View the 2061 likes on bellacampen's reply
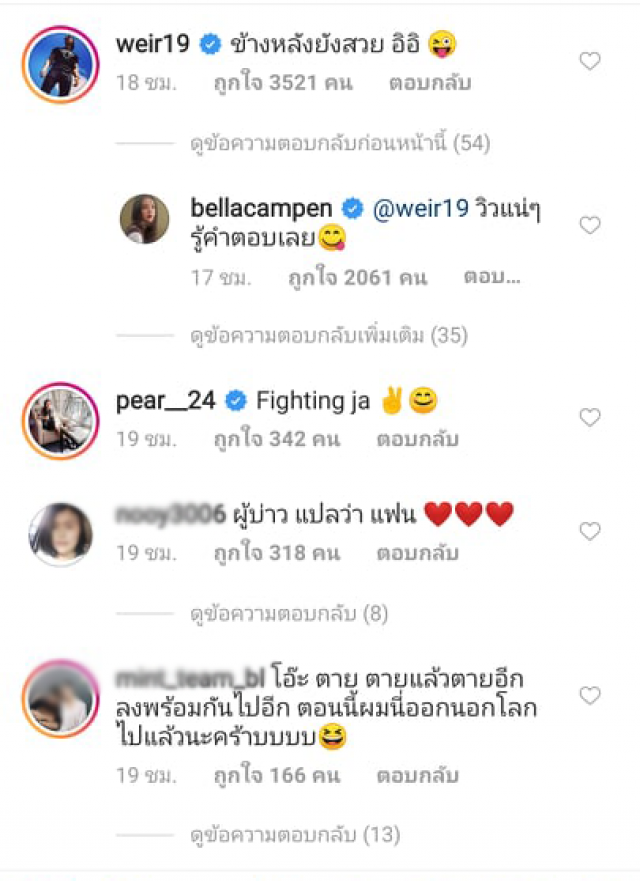 357,277
